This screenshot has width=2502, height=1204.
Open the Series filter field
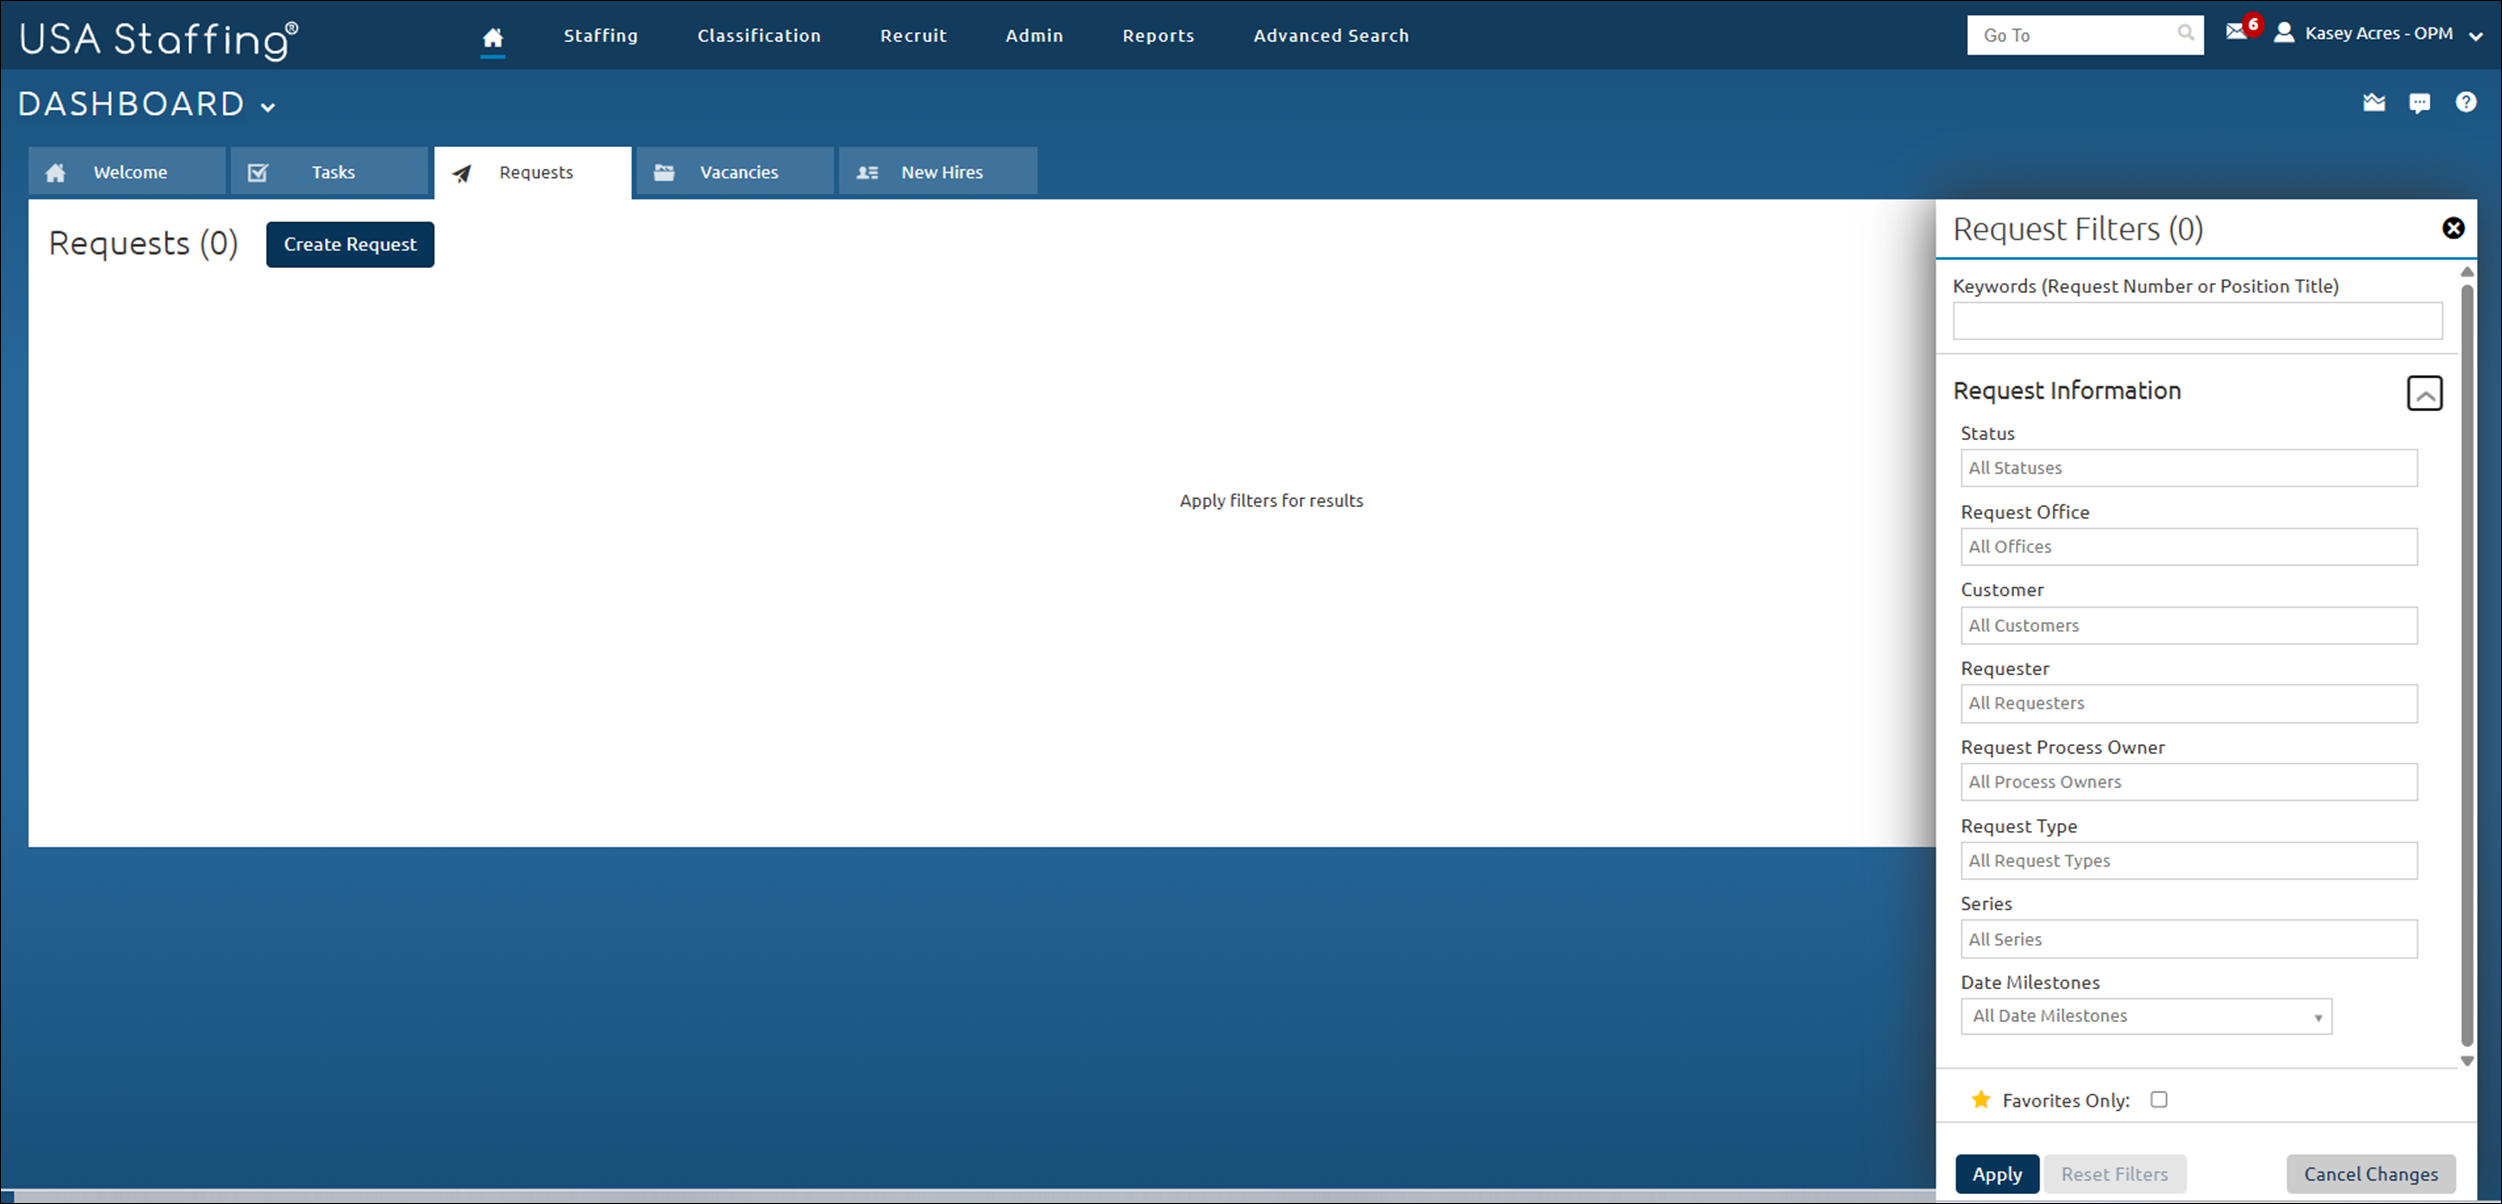[x=2189, y=939]
